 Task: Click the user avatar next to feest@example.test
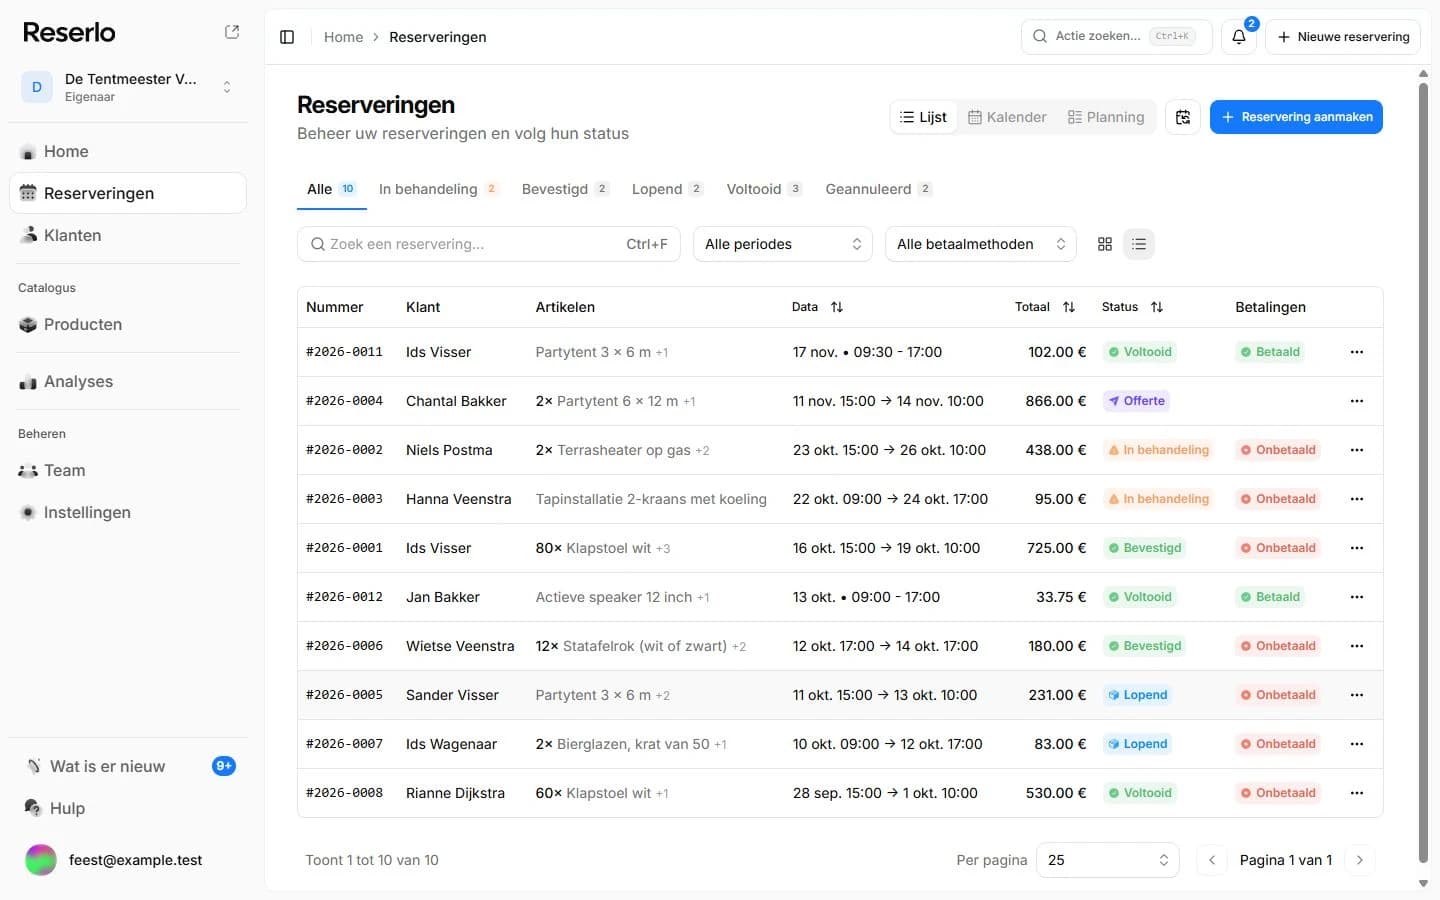(x=41, y=860)
